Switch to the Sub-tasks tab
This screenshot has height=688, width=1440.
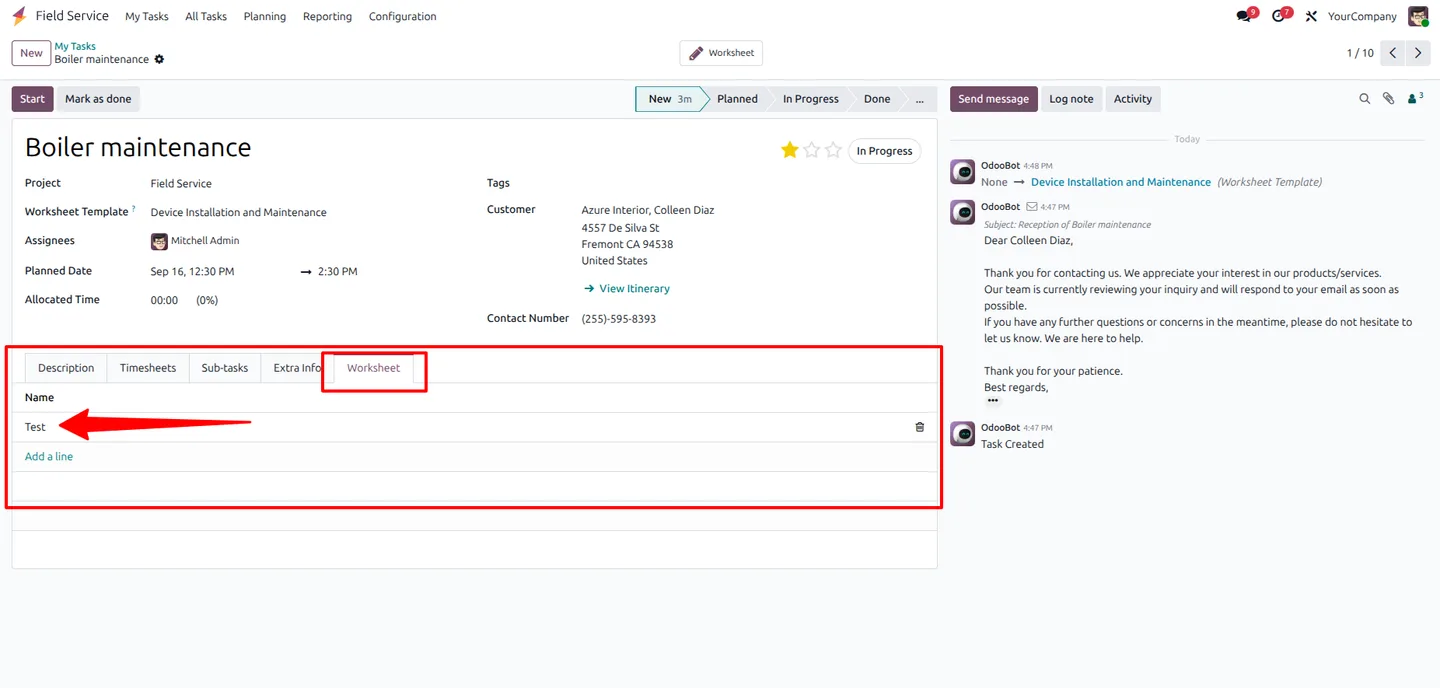pos(225,368)
